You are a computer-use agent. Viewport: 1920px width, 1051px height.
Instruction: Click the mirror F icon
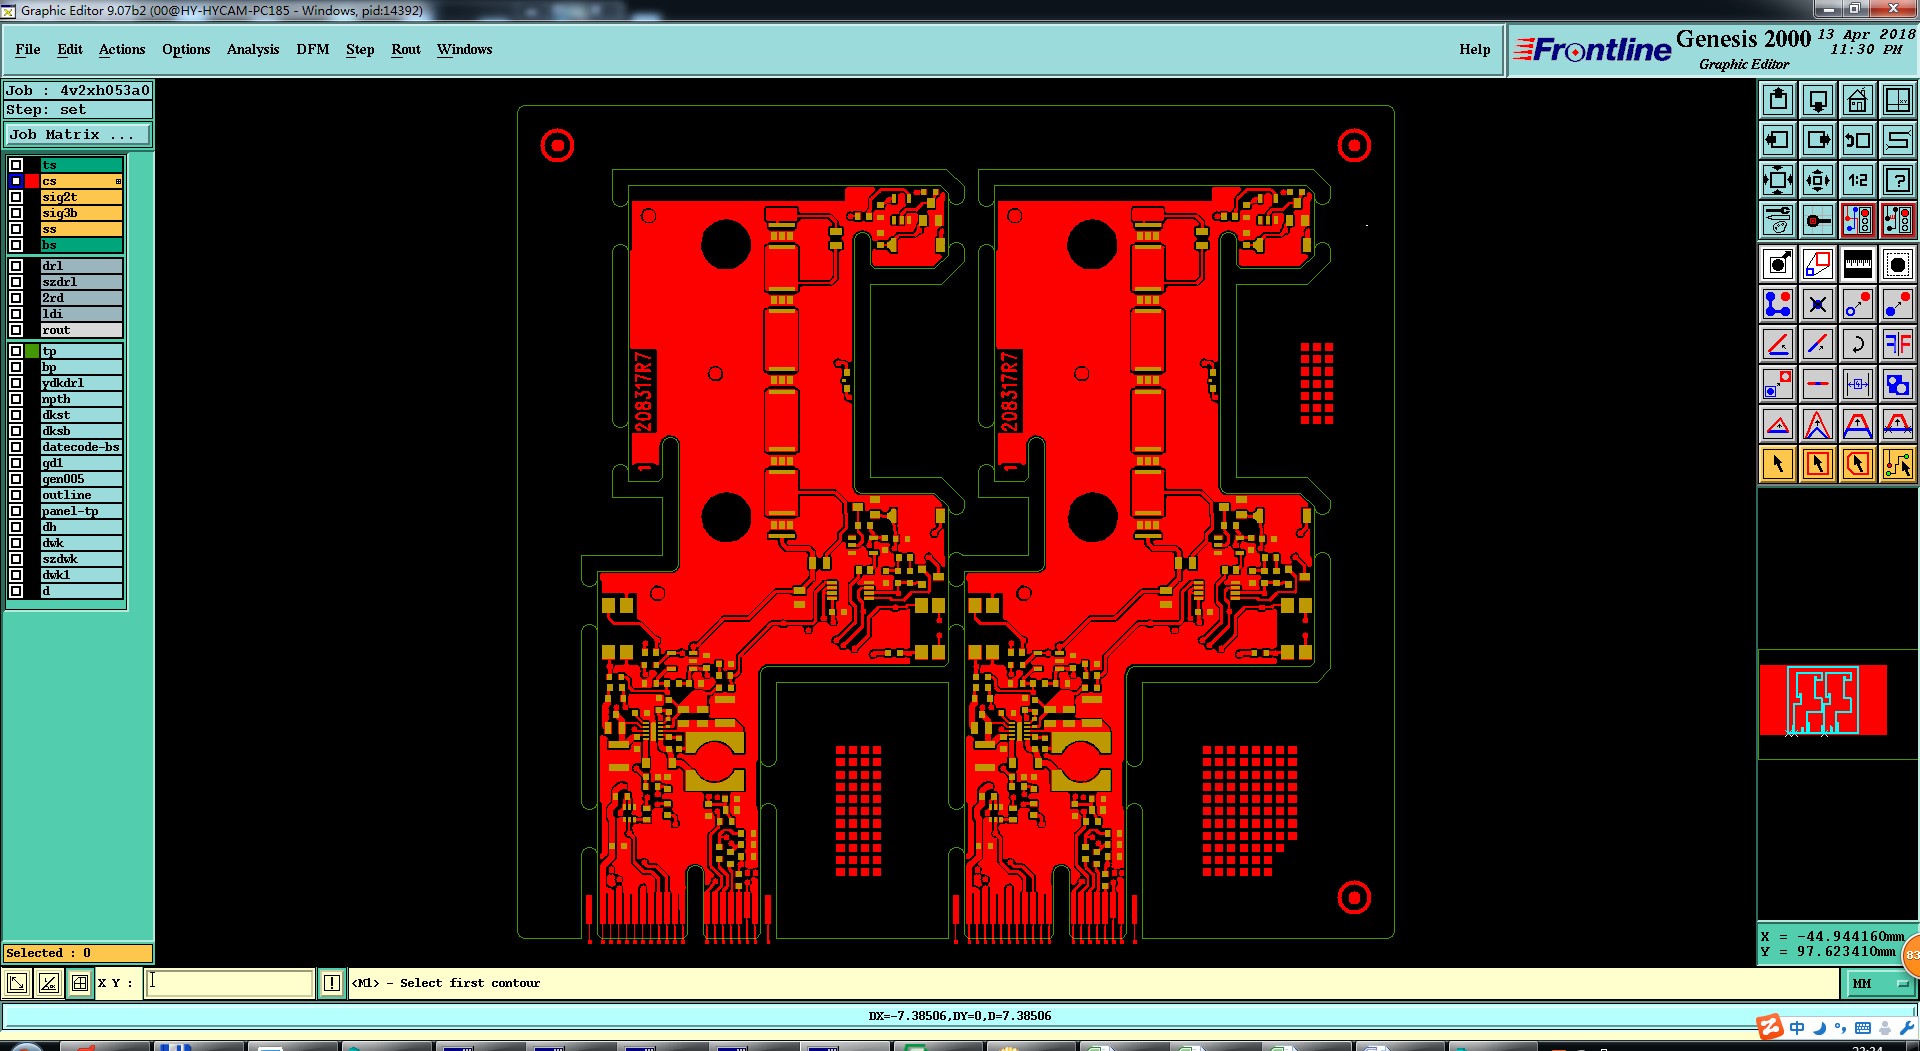pos(1898,344)
